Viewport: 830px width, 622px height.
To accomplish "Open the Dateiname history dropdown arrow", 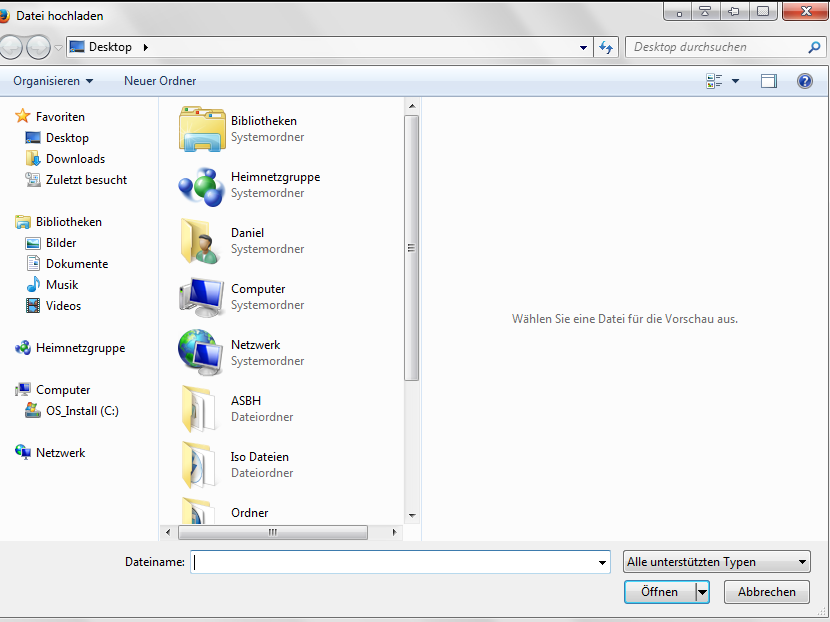I will click(x=602, y=563).
